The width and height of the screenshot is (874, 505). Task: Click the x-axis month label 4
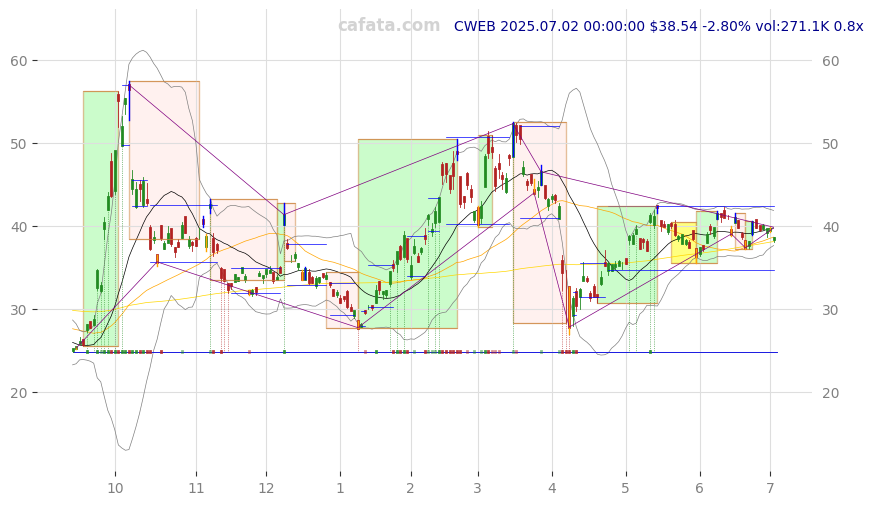[x=552, y=488]
